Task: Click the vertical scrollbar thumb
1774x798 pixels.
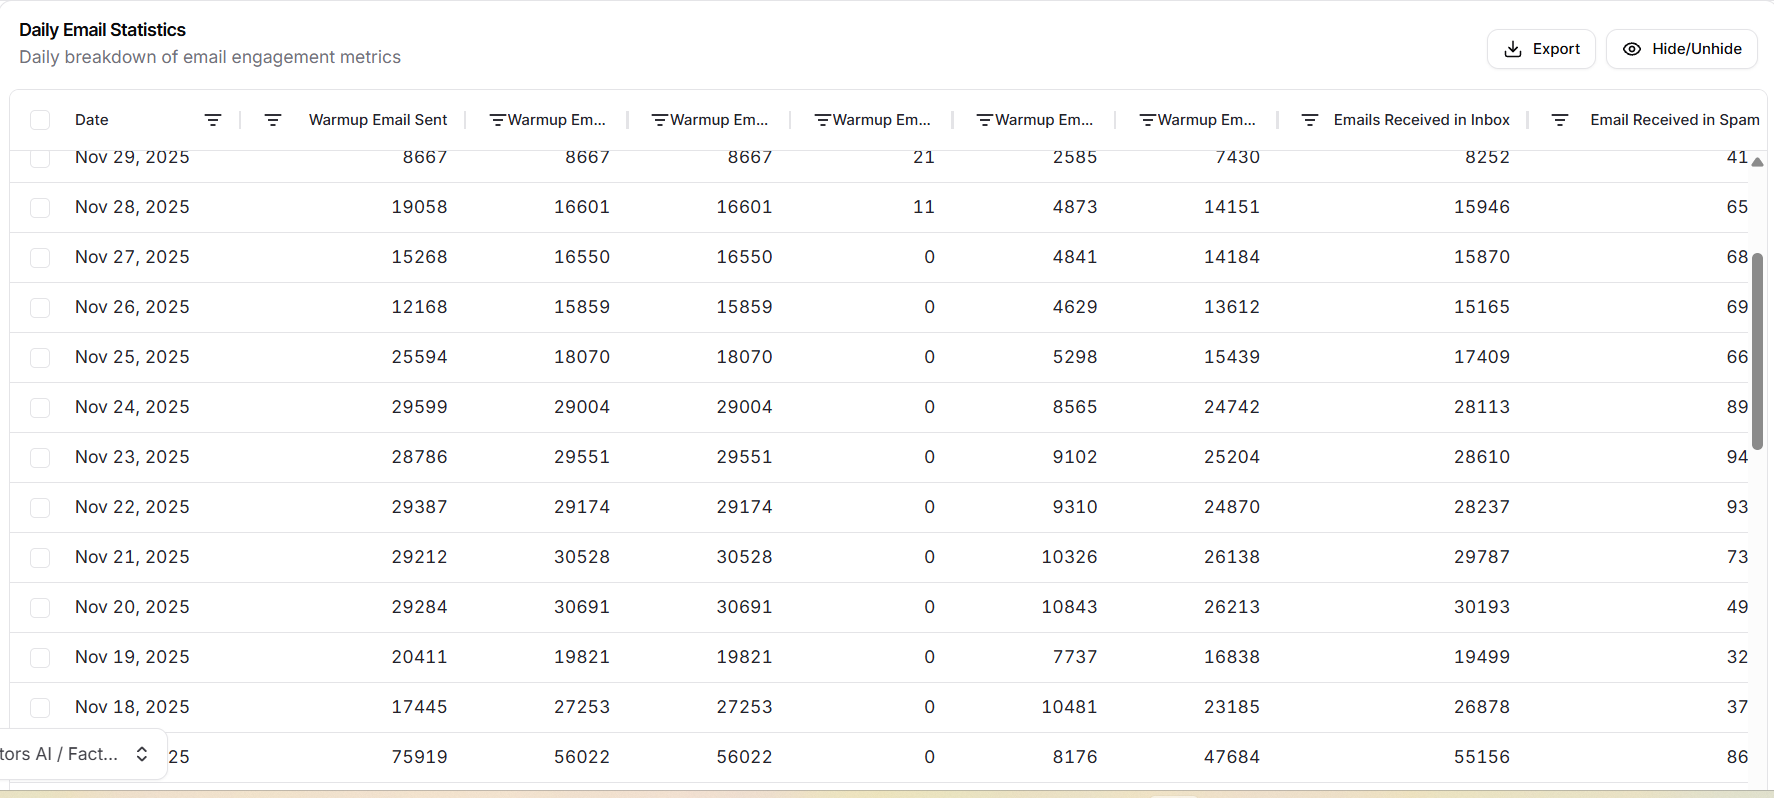Action: click(1757, 350)
